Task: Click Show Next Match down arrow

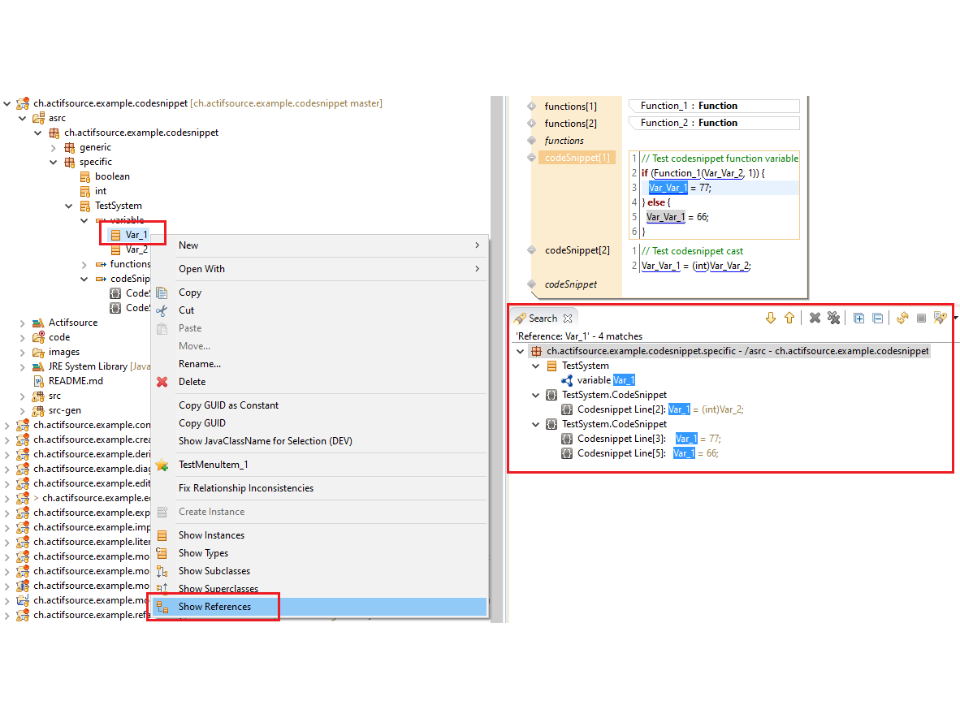Action: coord(770,318)
